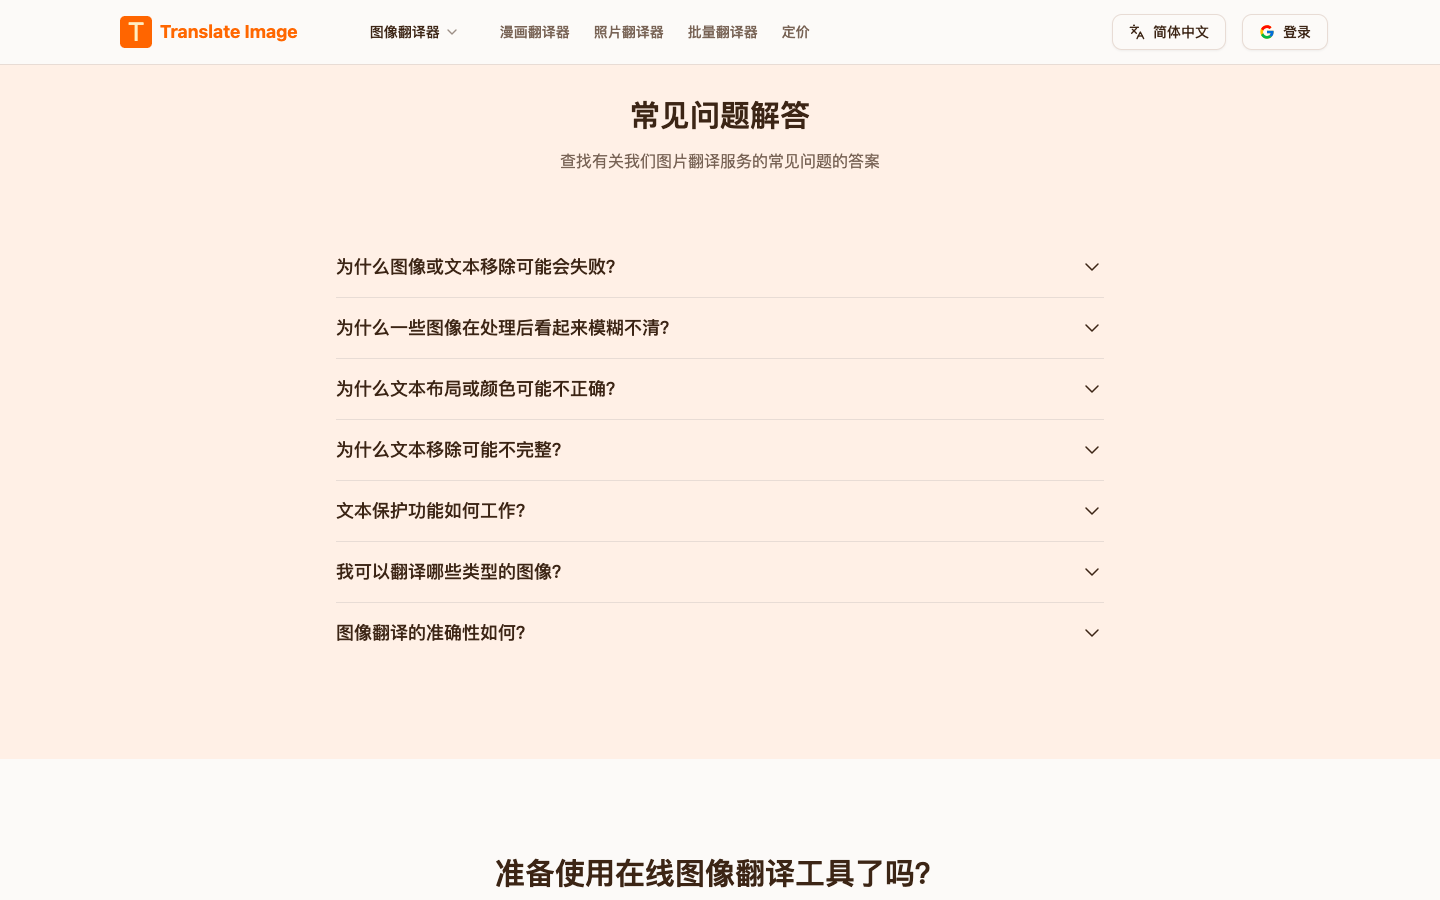
Task: Click the subtitle 查找有关我们图片翻译服务的常见问题的答案
Action: 720,161
